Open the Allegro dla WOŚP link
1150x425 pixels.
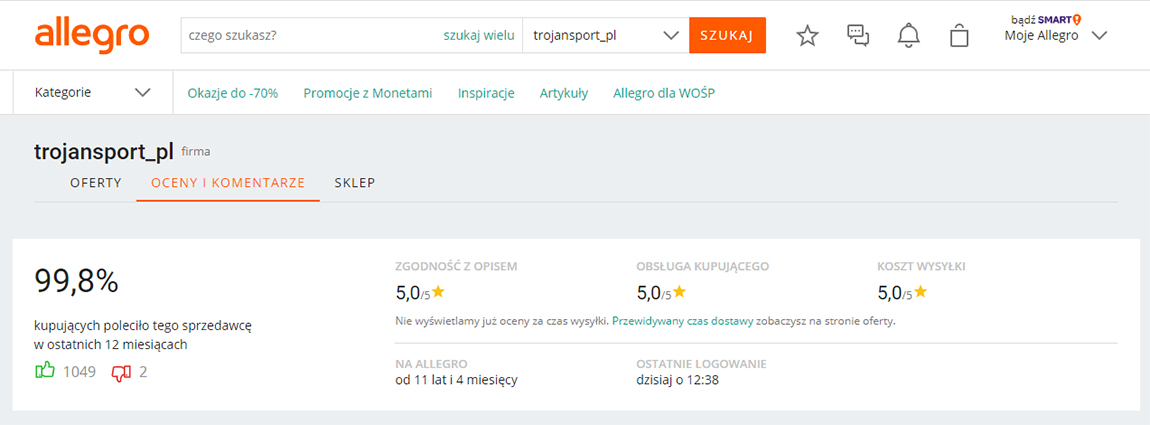click(664, 93)
